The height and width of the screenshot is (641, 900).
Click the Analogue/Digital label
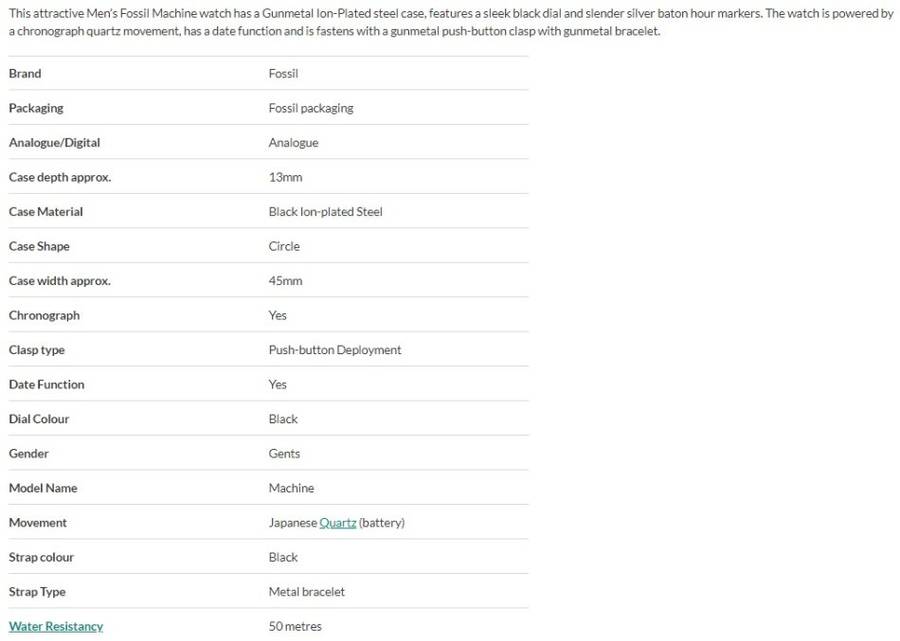tap(54, 143)
